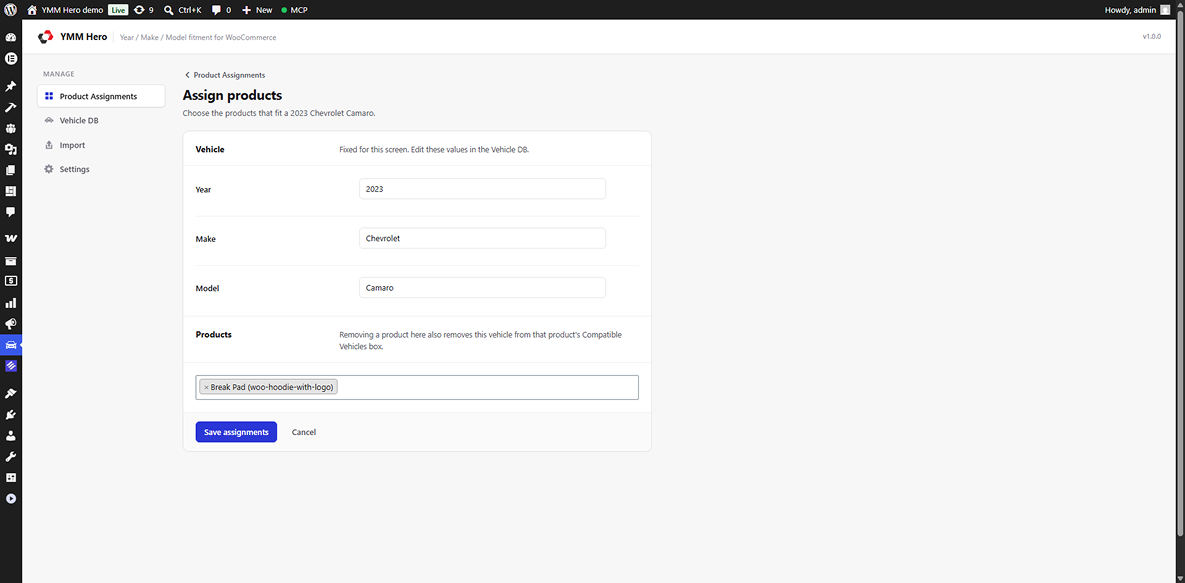Image resolution: width=1185 pixels, height=583 pixels.
Task: Open the WordPress logo menu
Action: click(x=11, y=10)
